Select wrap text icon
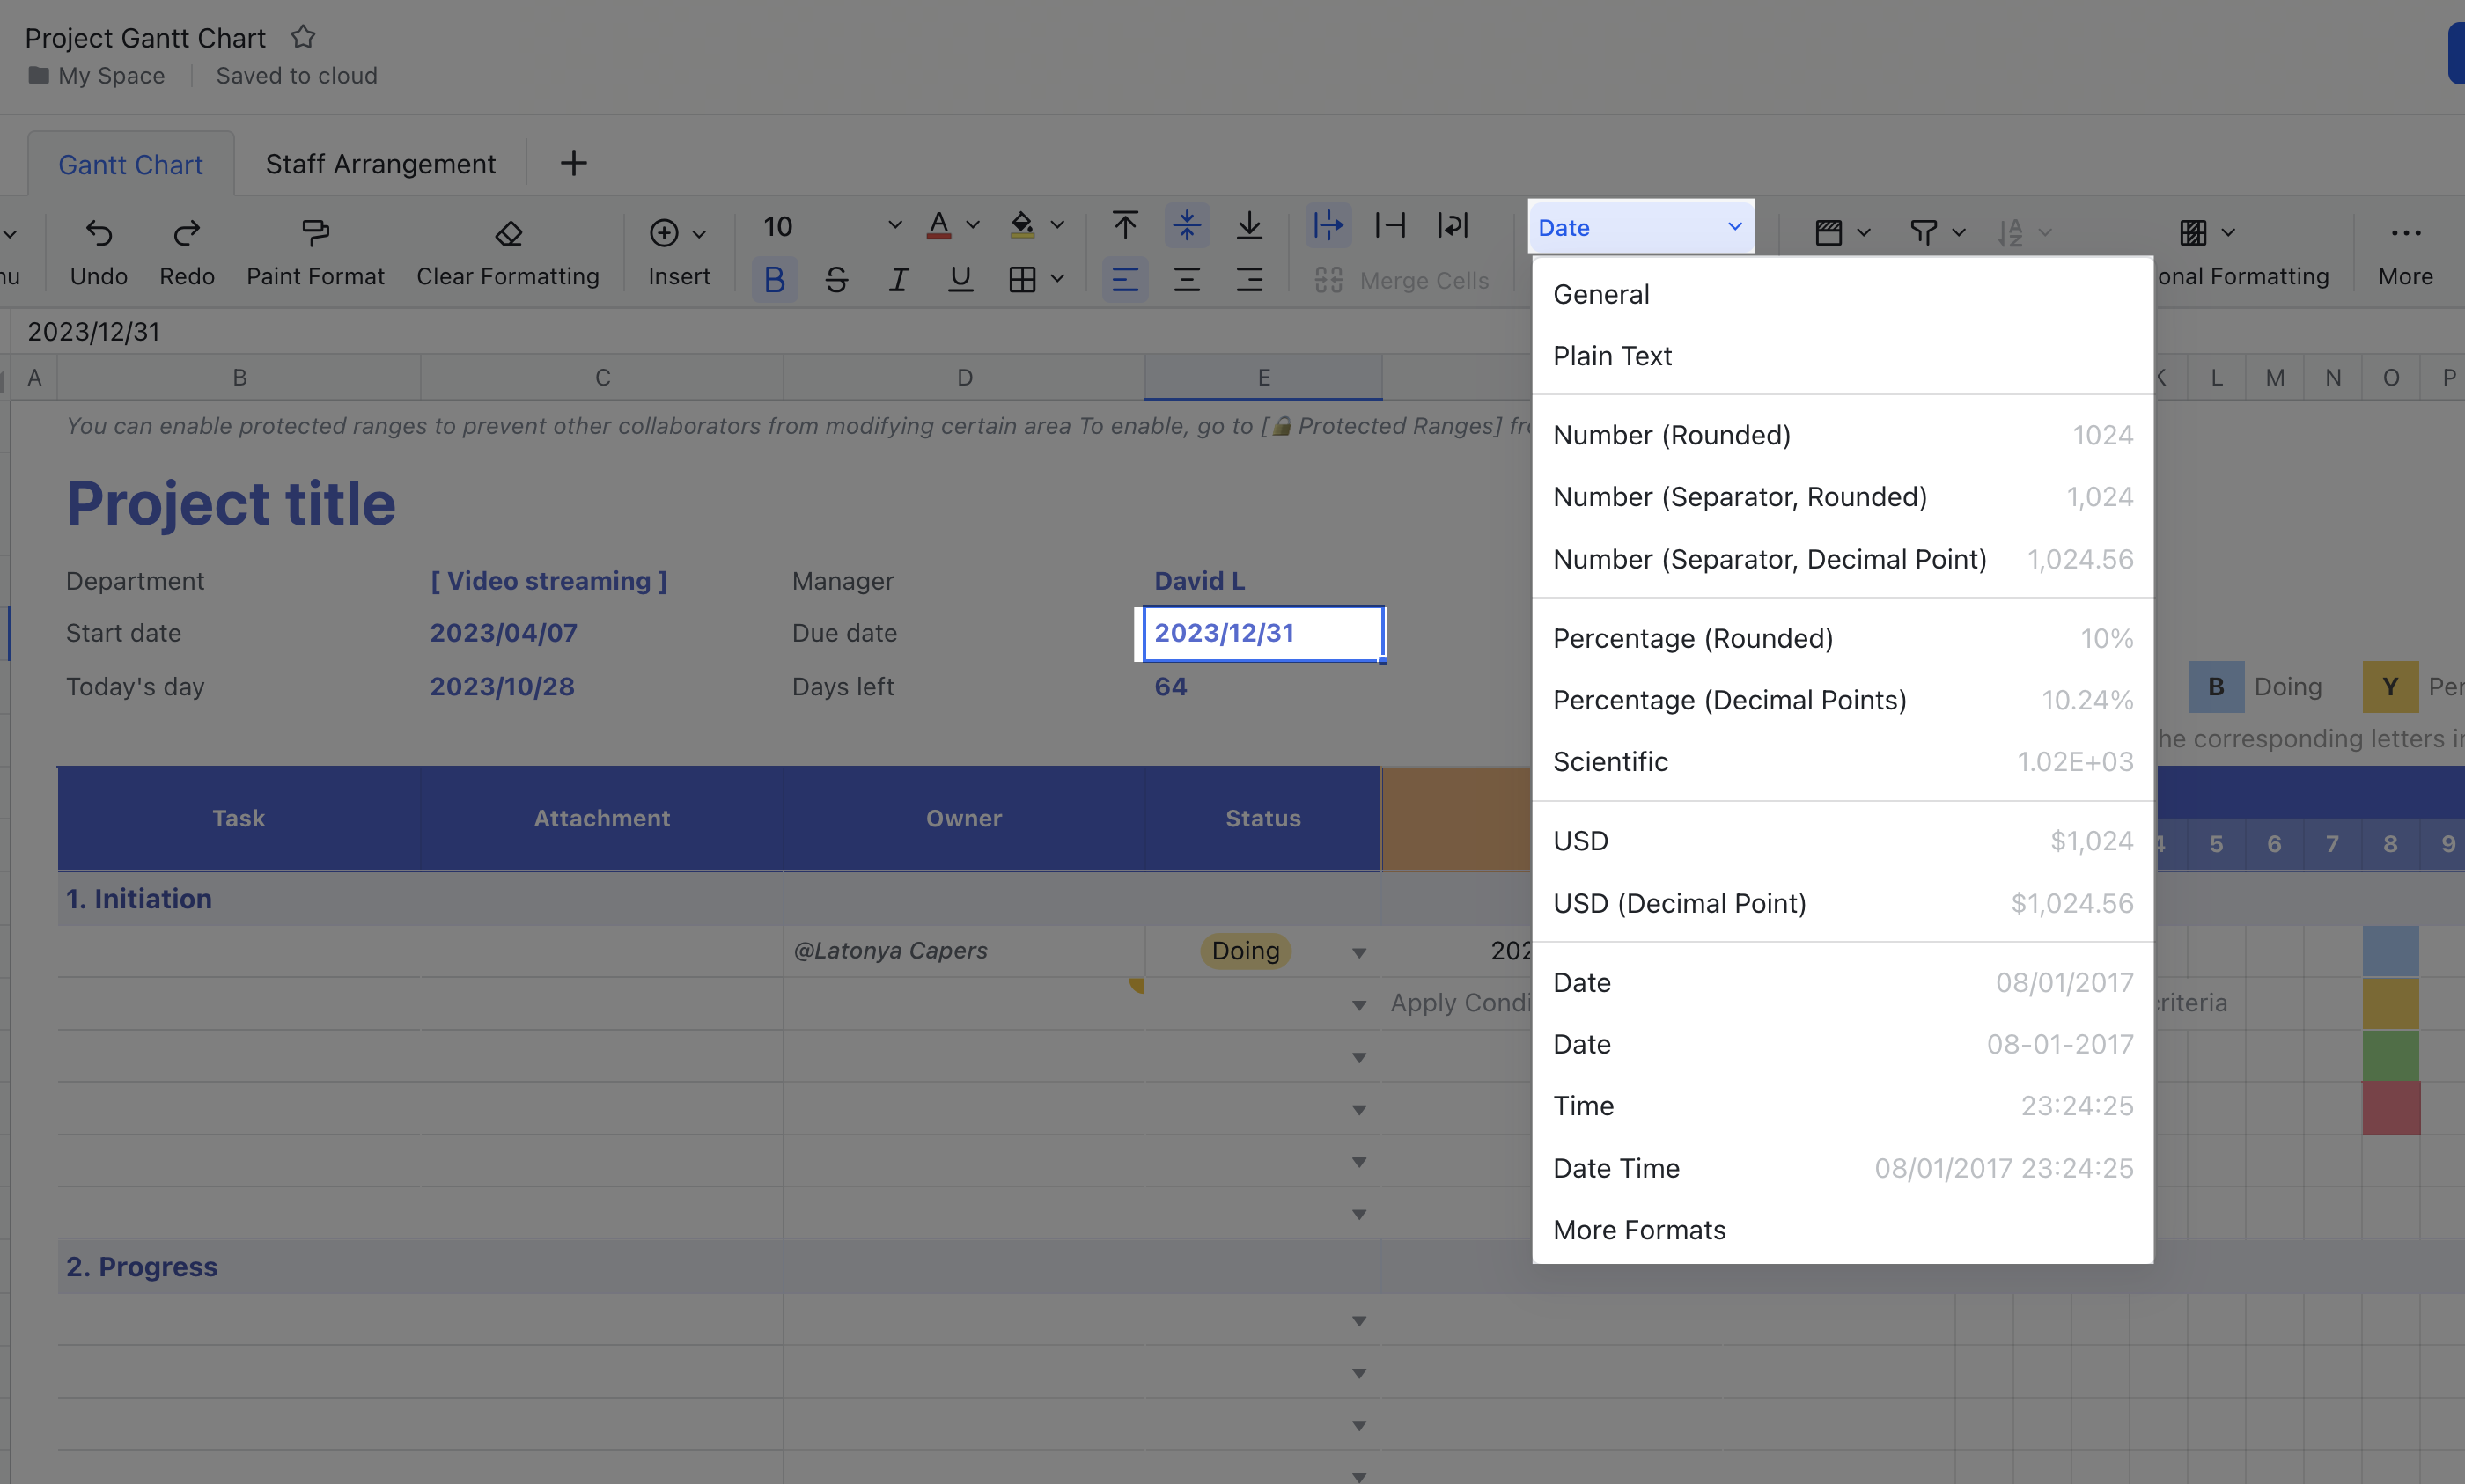2465x1484 pixels. 1452,226
